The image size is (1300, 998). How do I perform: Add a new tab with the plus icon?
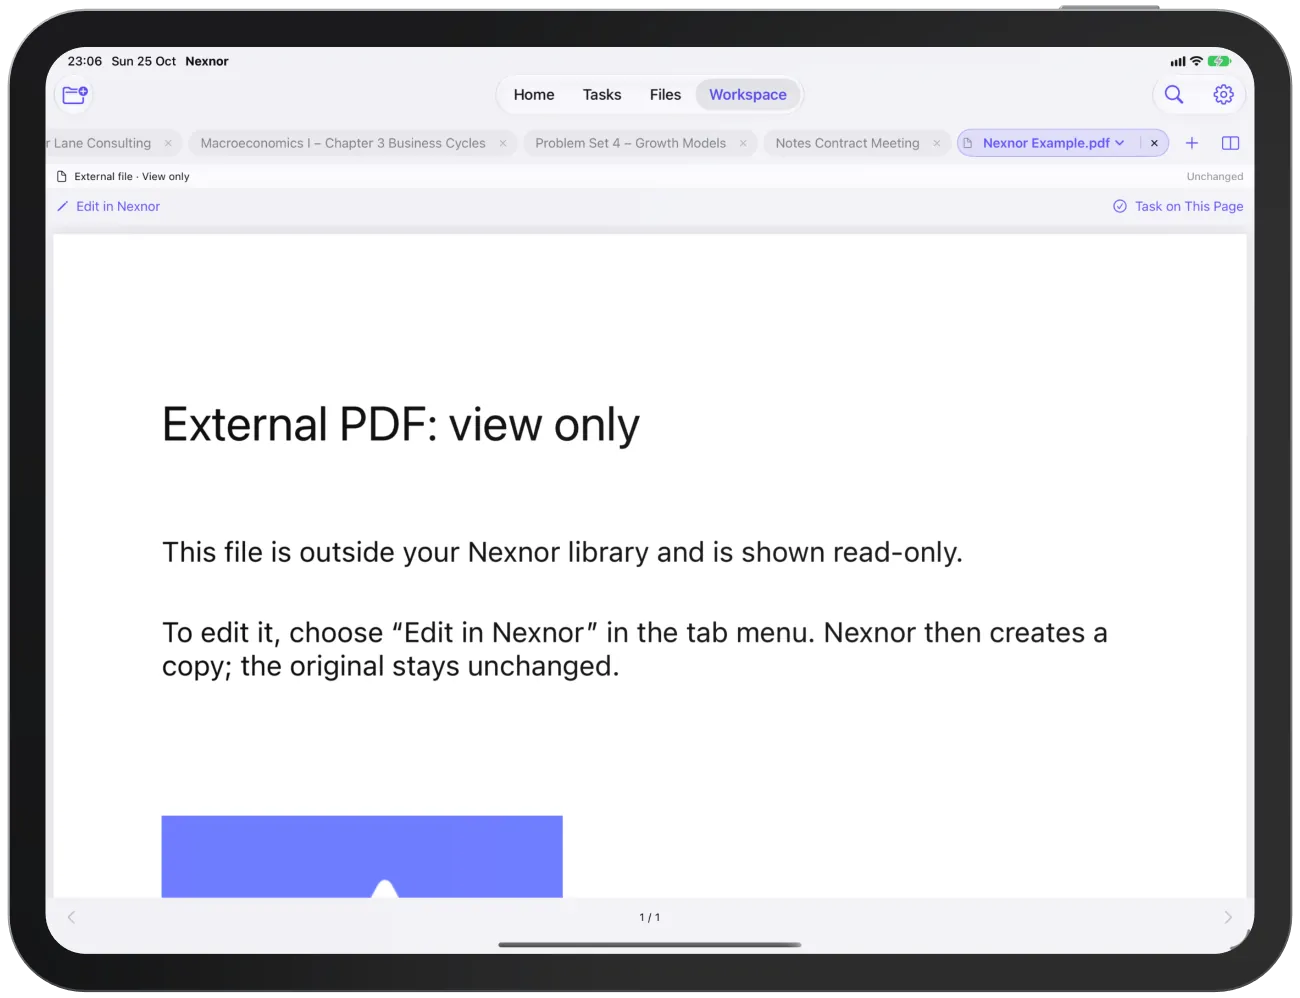[x=1192, y=143]
